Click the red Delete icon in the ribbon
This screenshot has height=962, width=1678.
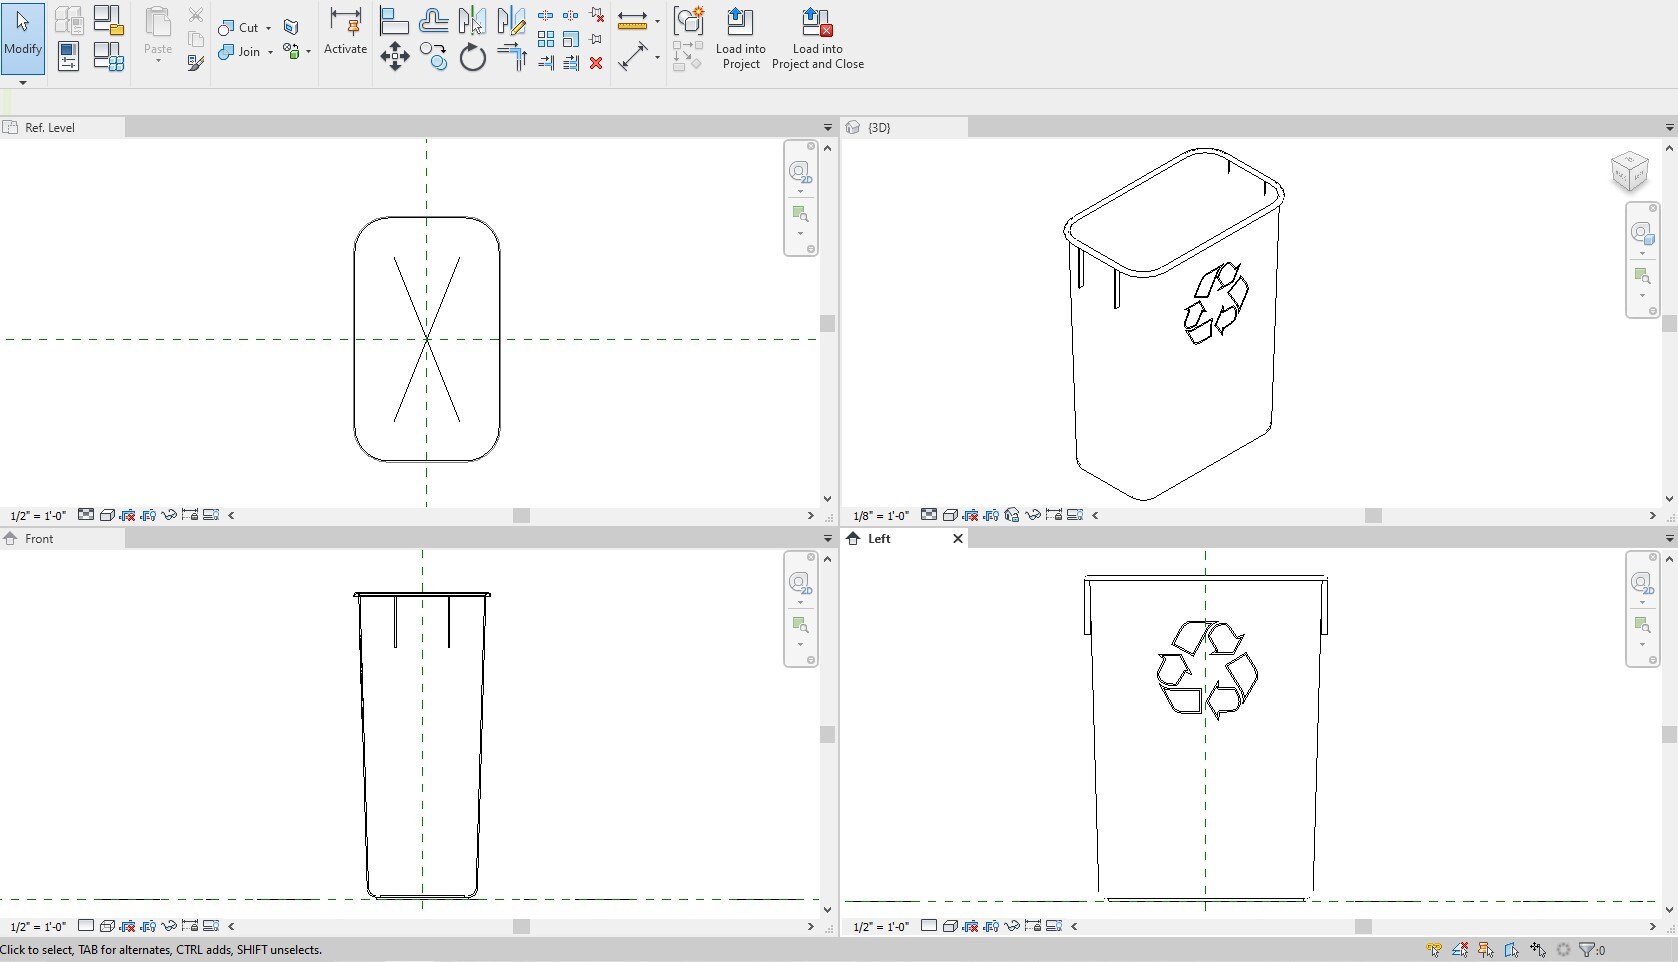[x=597, y=63]
